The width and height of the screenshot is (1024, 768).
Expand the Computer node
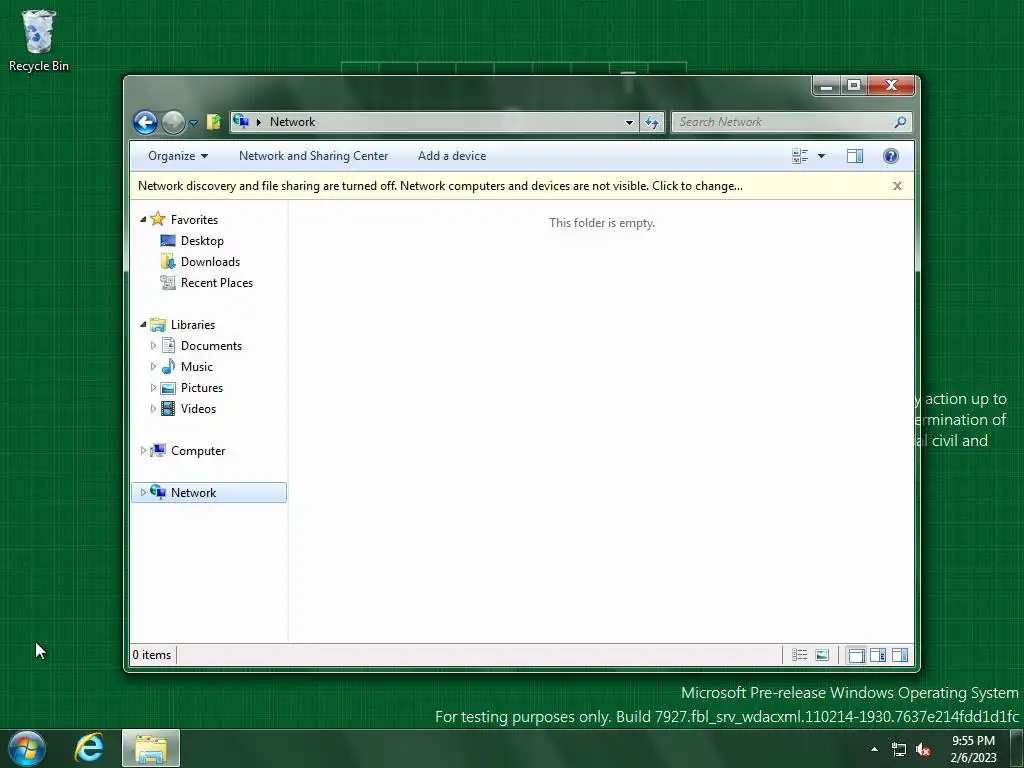143,451
